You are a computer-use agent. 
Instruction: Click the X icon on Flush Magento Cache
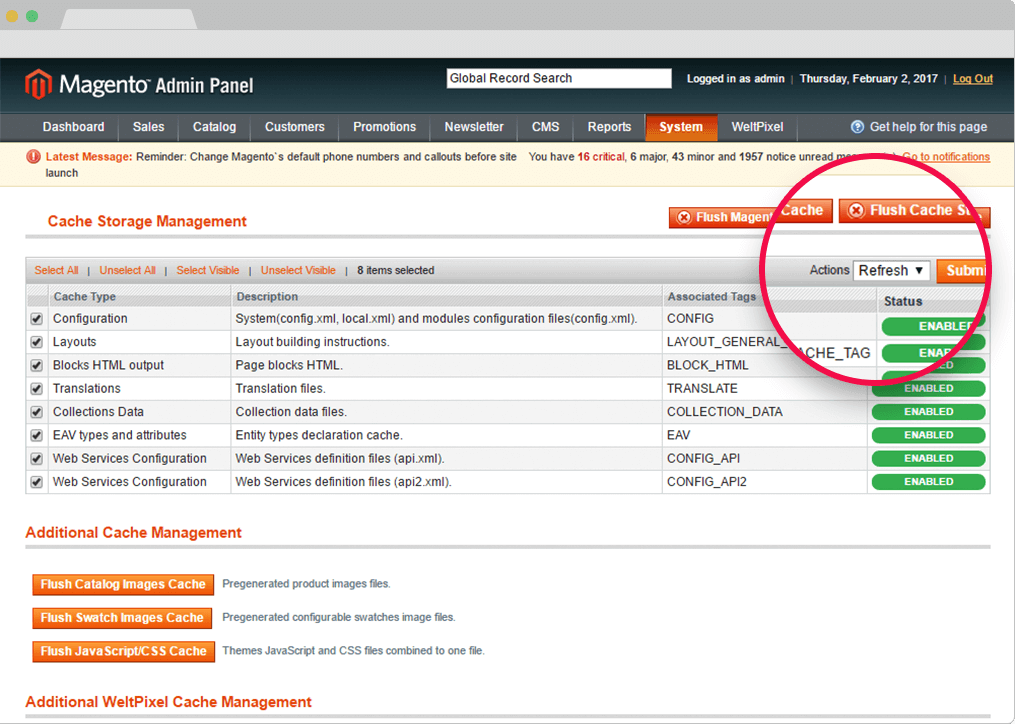point(684,211)
